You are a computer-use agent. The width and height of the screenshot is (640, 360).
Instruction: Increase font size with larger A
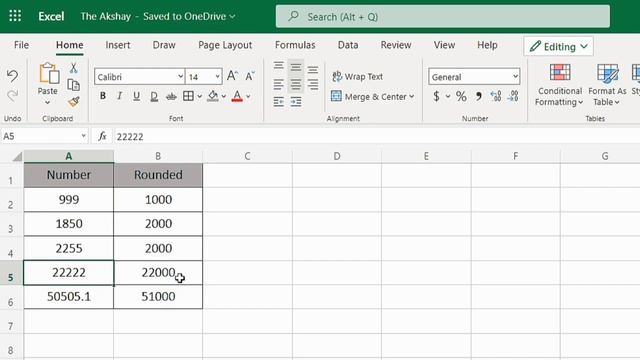[232, 76]
